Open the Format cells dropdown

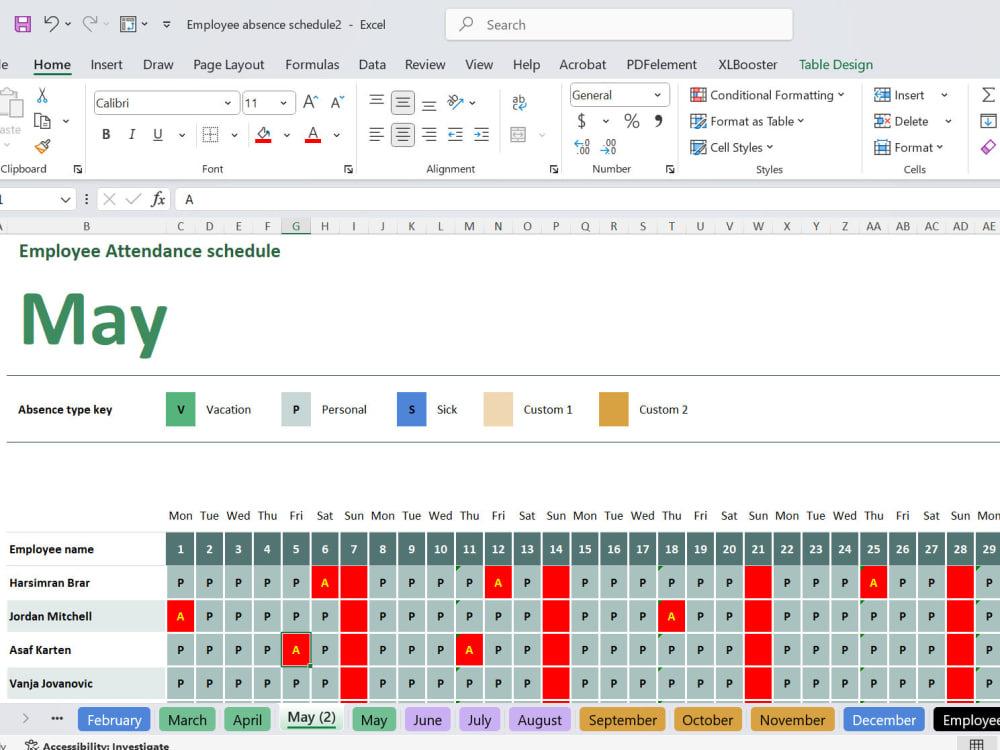tap(909, 147)
